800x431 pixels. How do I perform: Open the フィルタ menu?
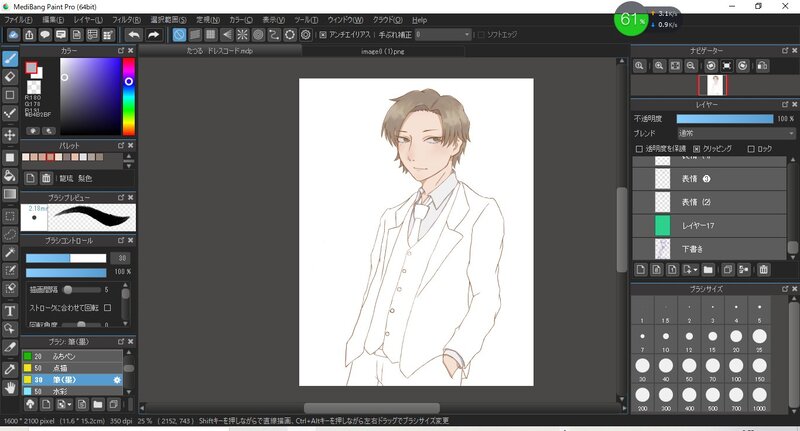(x=125, y=19)
